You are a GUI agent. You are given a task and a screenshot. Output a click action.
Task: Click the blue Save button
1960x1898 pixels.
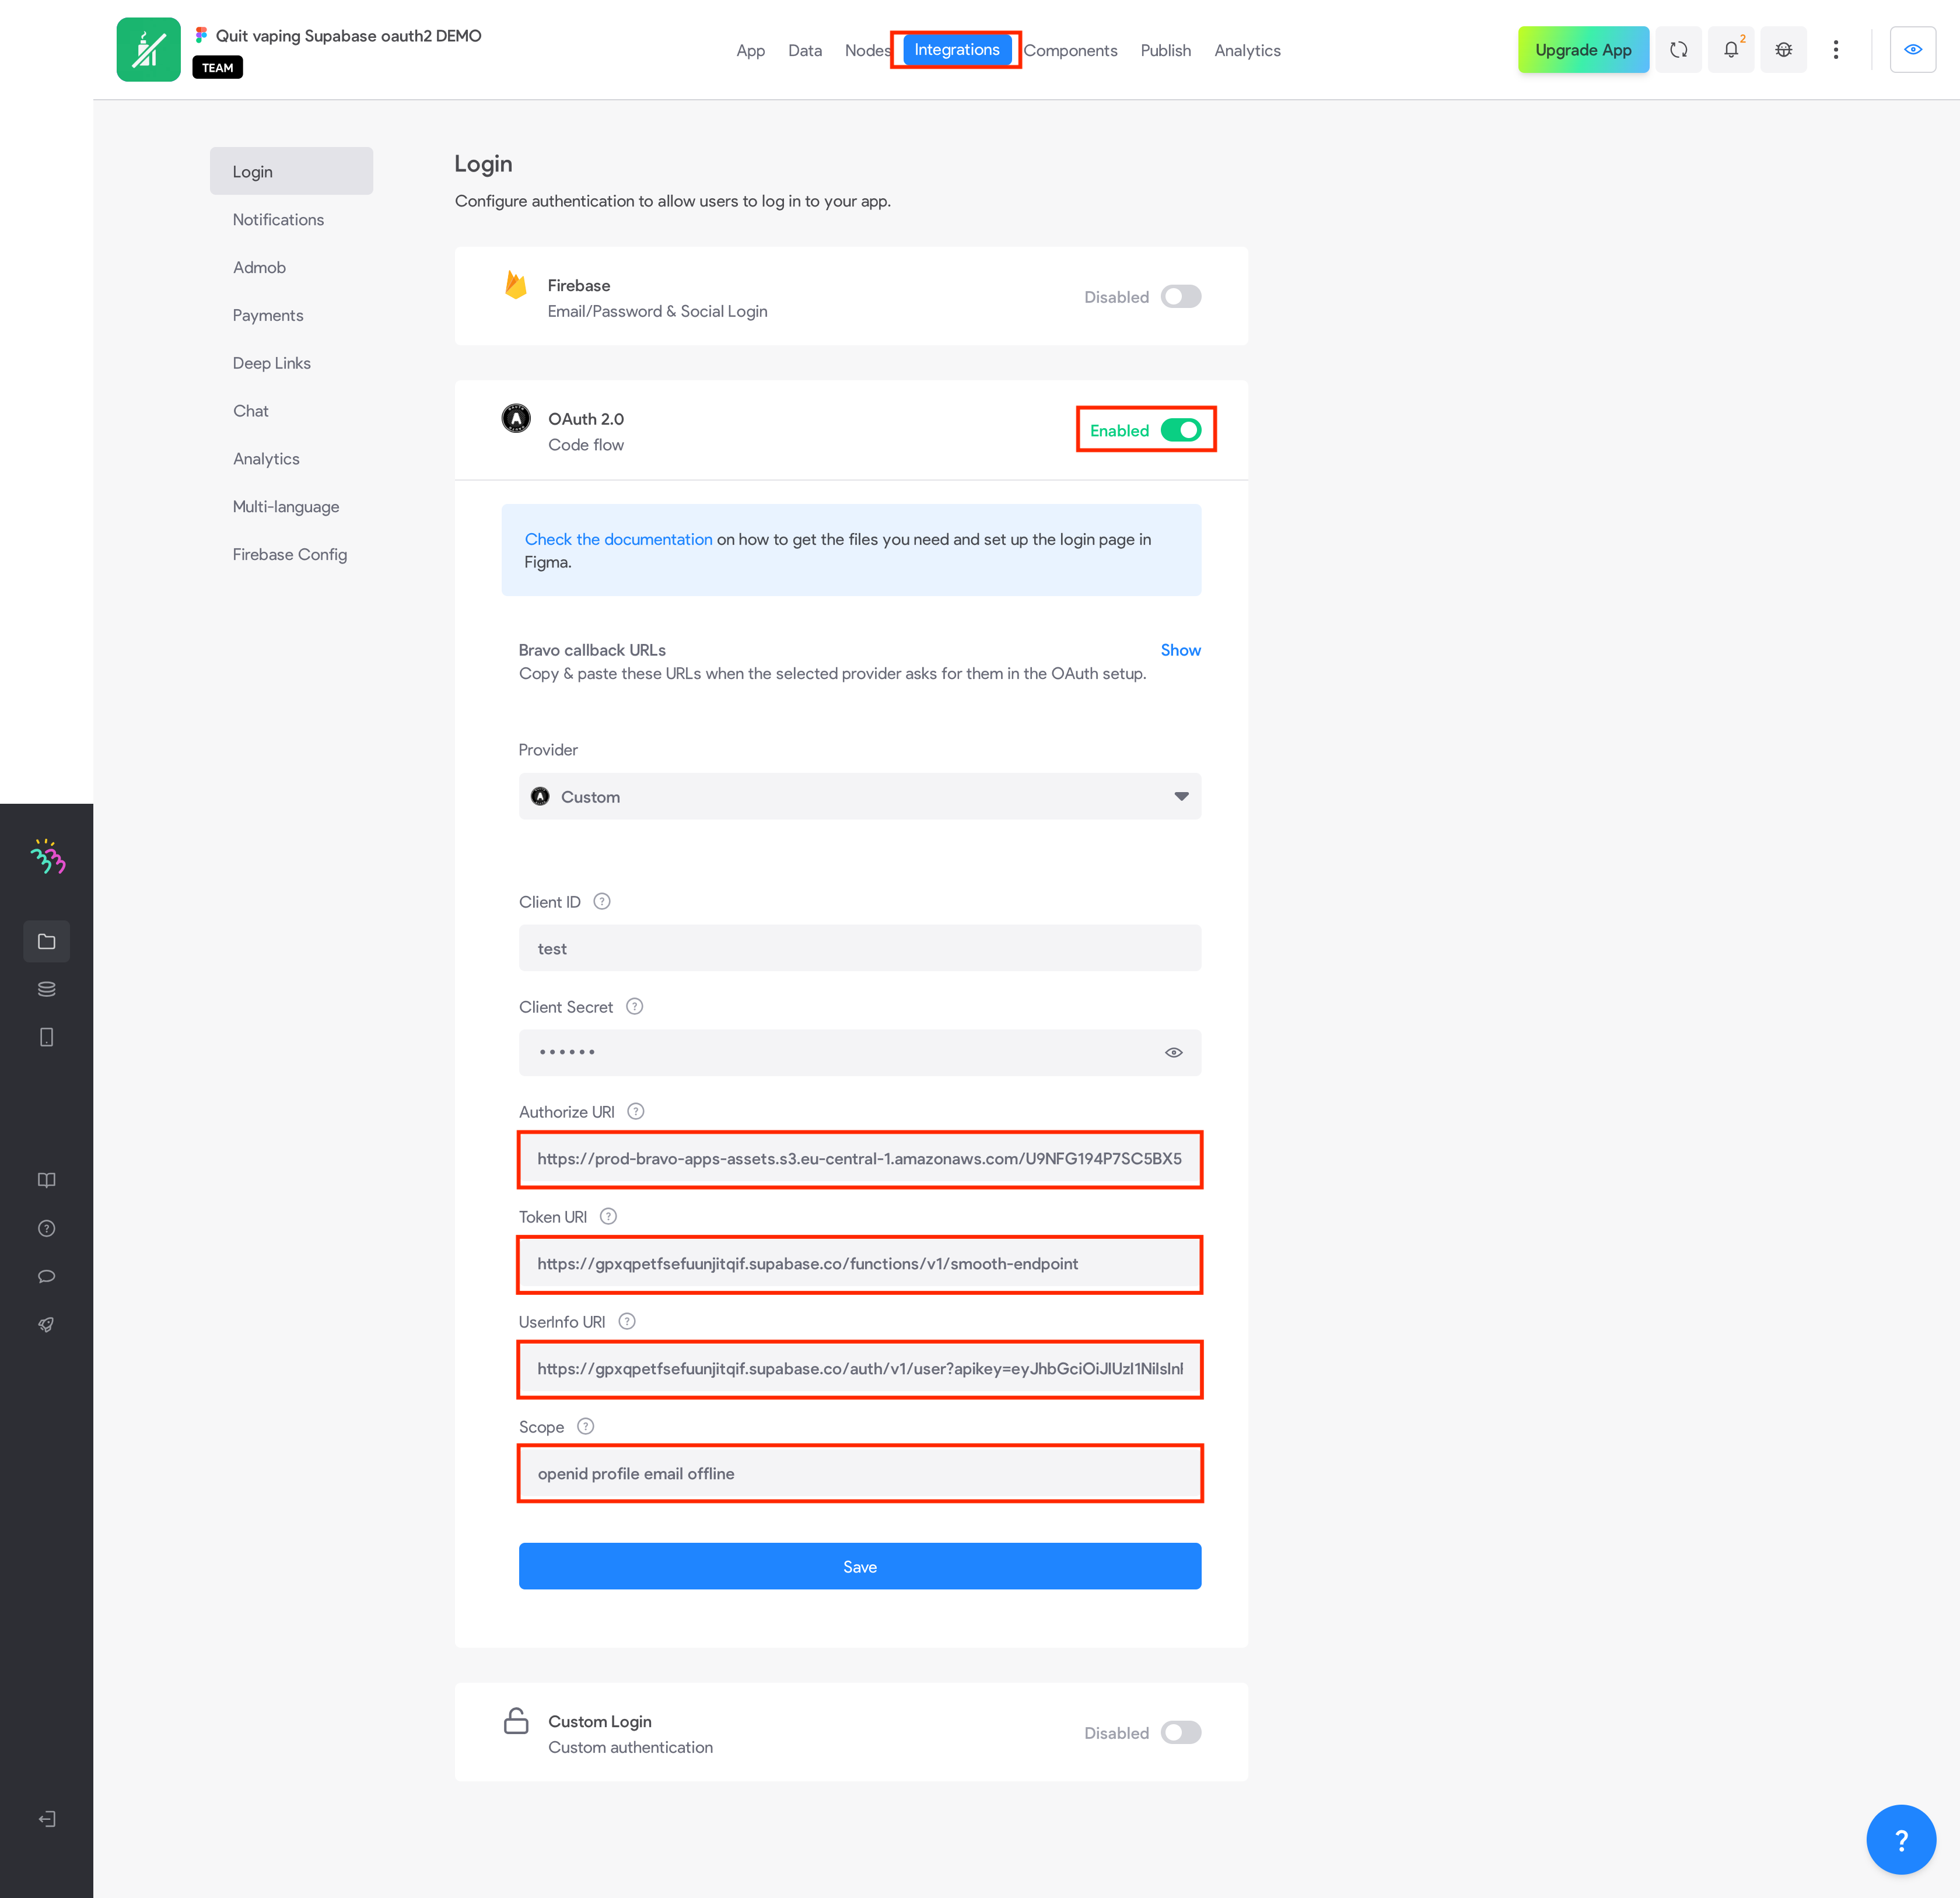coord(860,1566)
